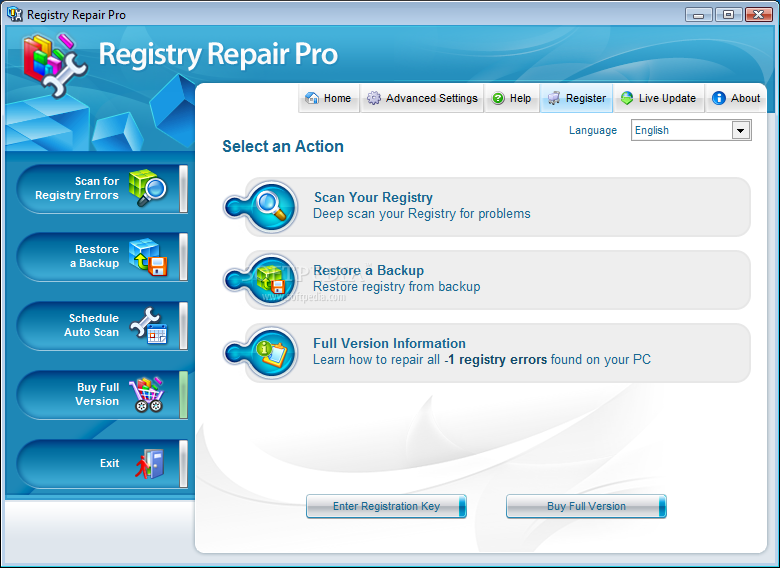Click the Scan for Registry Errors magnifier icon
Screen dimensions: 780x568
[x=147, y=188]
